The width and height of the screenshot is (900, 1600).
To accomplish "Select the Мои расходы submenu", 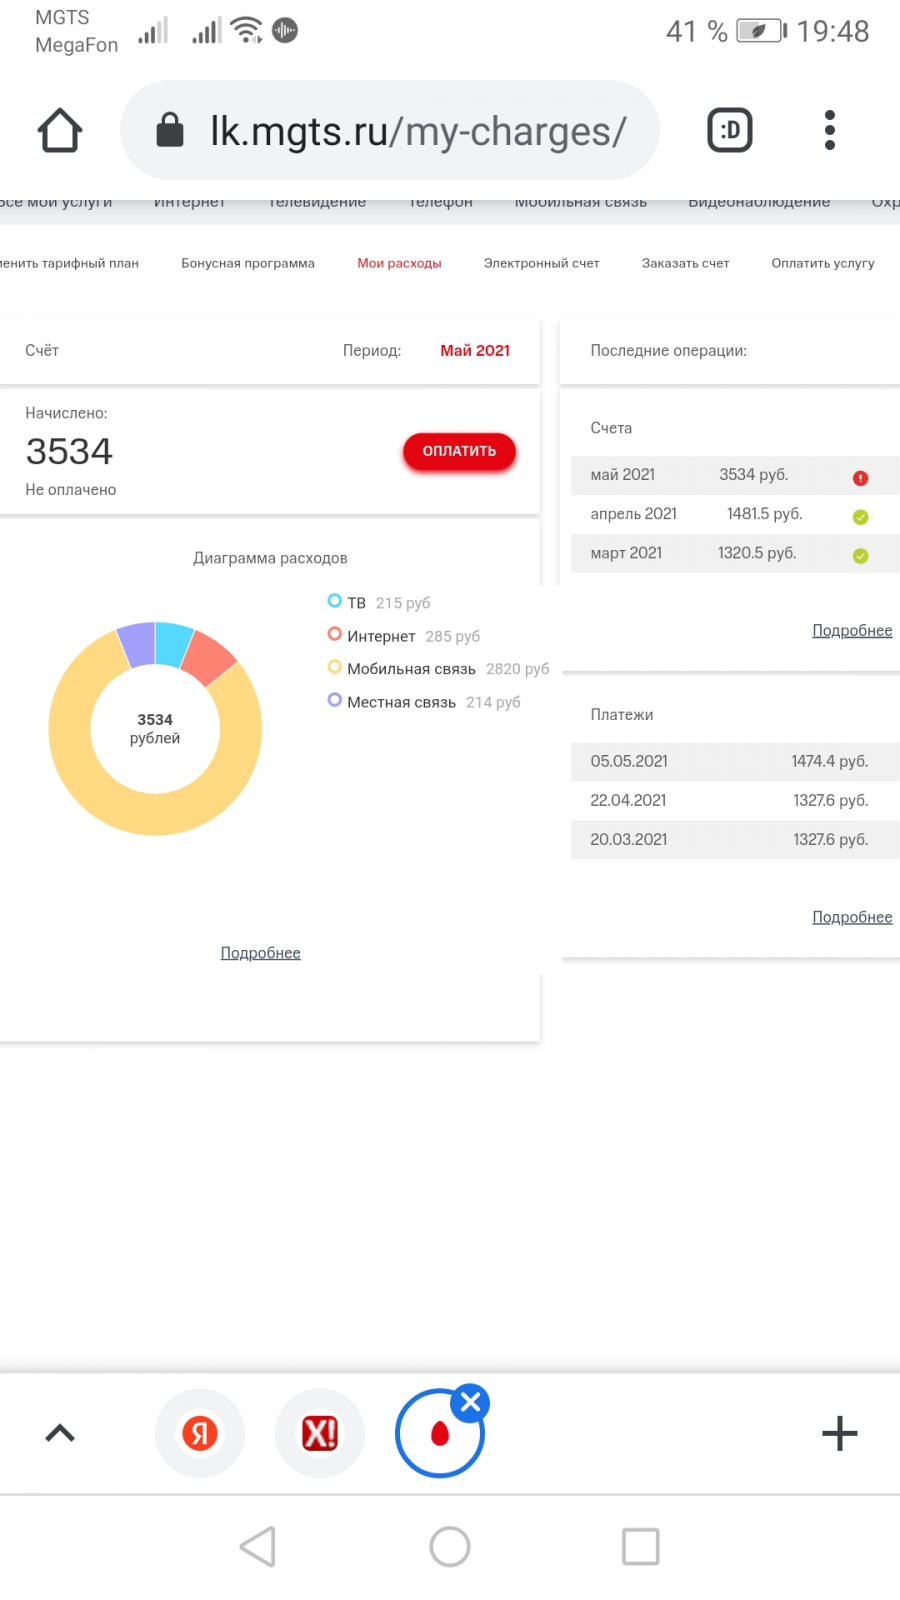I will 399,263.
